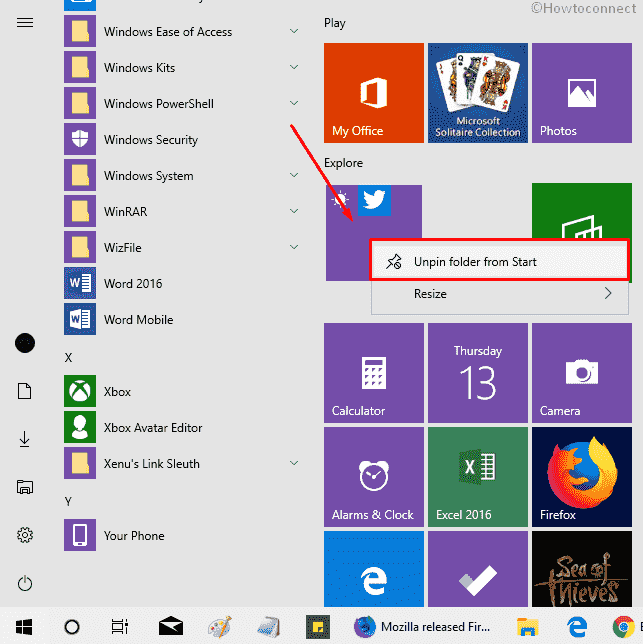The image size is (643, 644).
Task: Open Windows Security from the app list
Action: (x=183, y=140)
